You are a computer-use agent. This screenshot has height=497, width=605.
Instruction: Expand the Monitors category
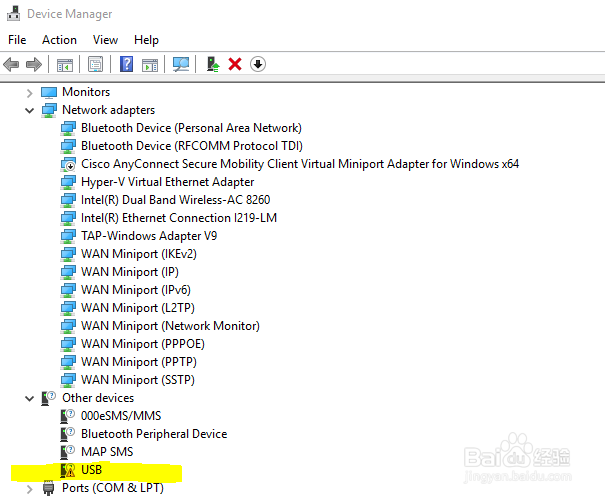pos(30,93)
